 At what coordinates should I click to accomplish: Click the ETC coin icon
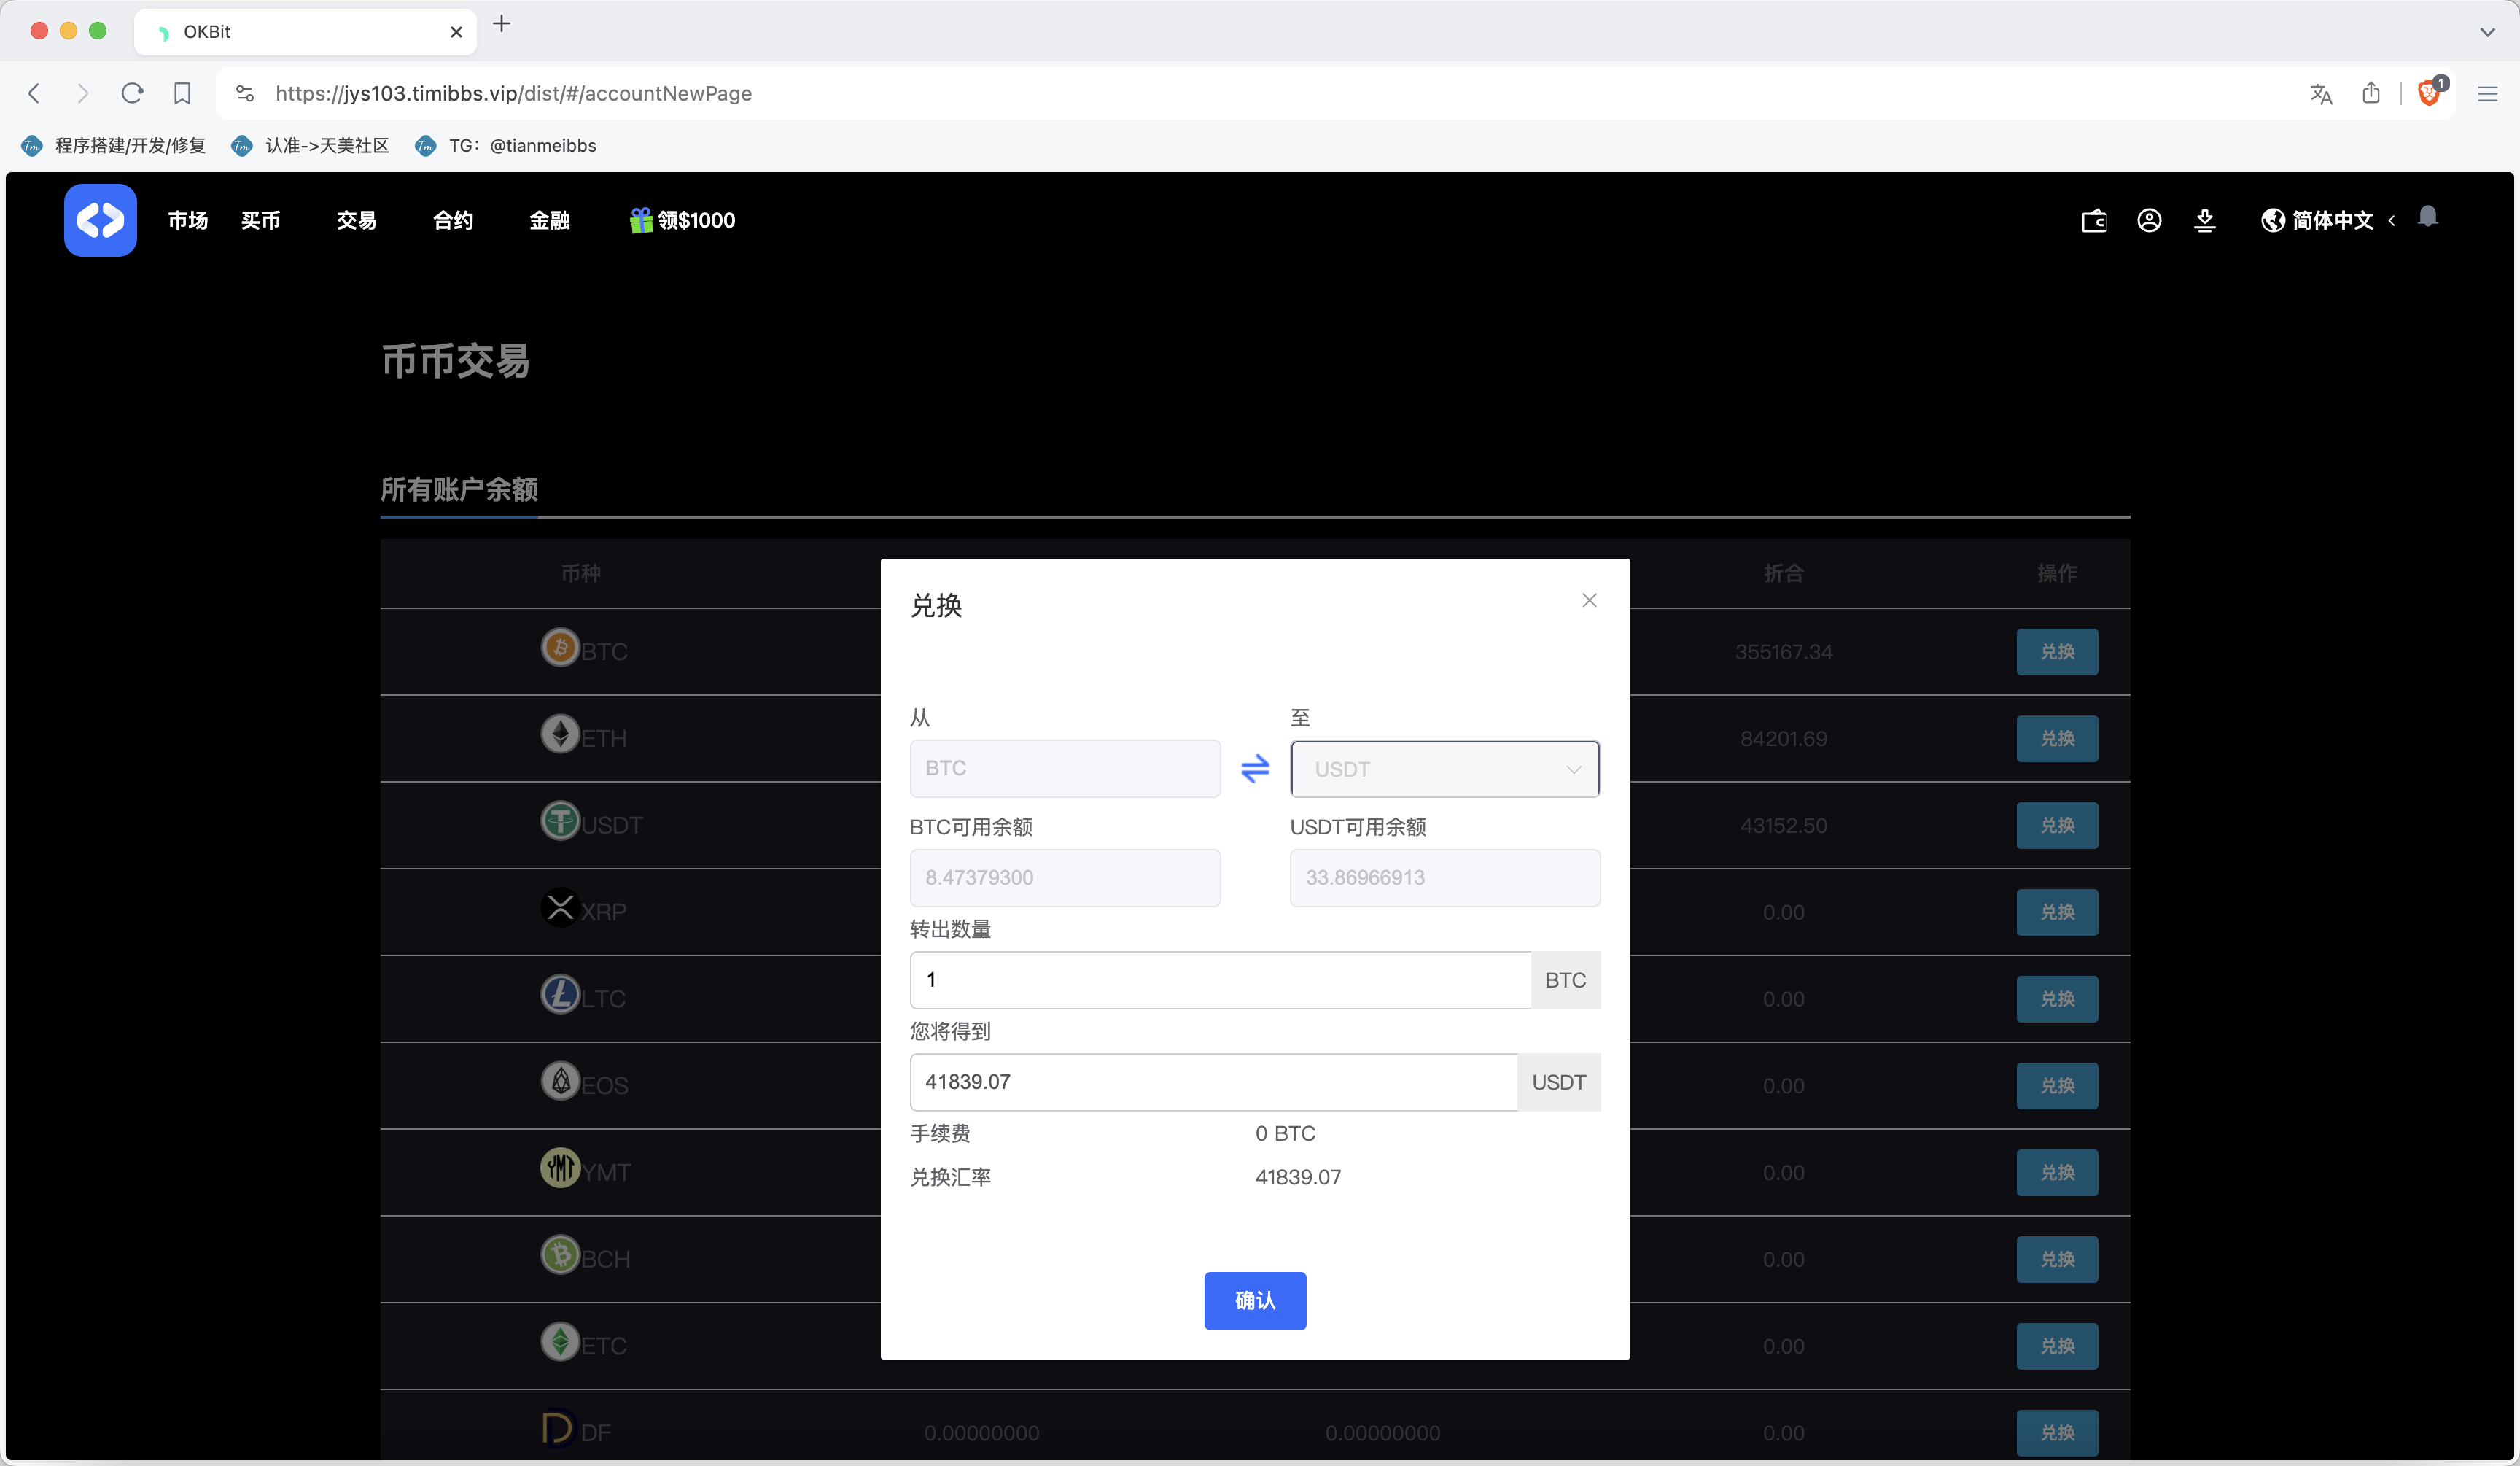click(x=560, y=1342)
